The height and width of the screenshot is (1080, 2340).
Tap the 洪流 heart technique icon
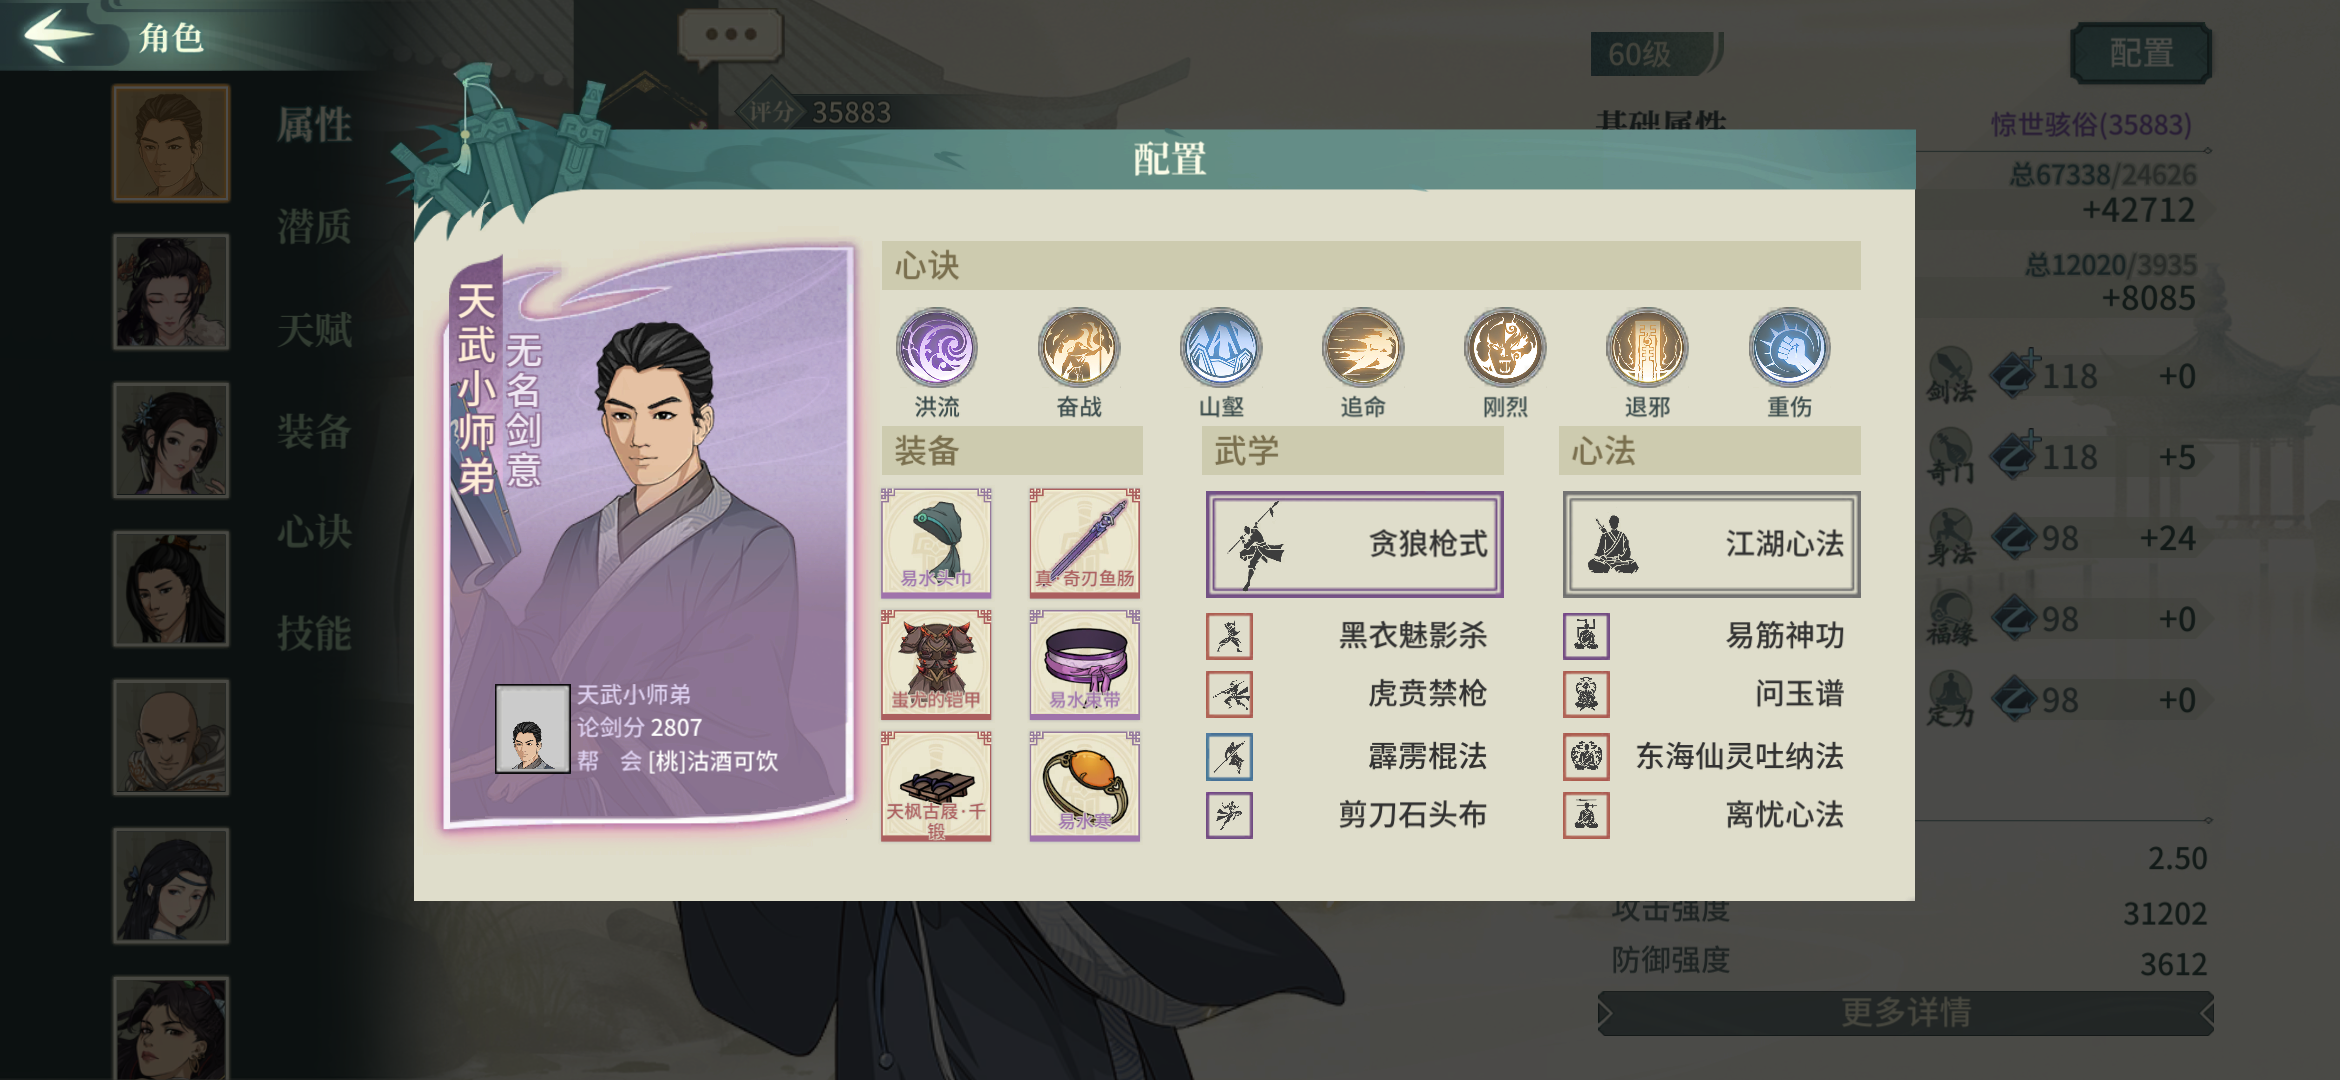[x=936, y=348]
